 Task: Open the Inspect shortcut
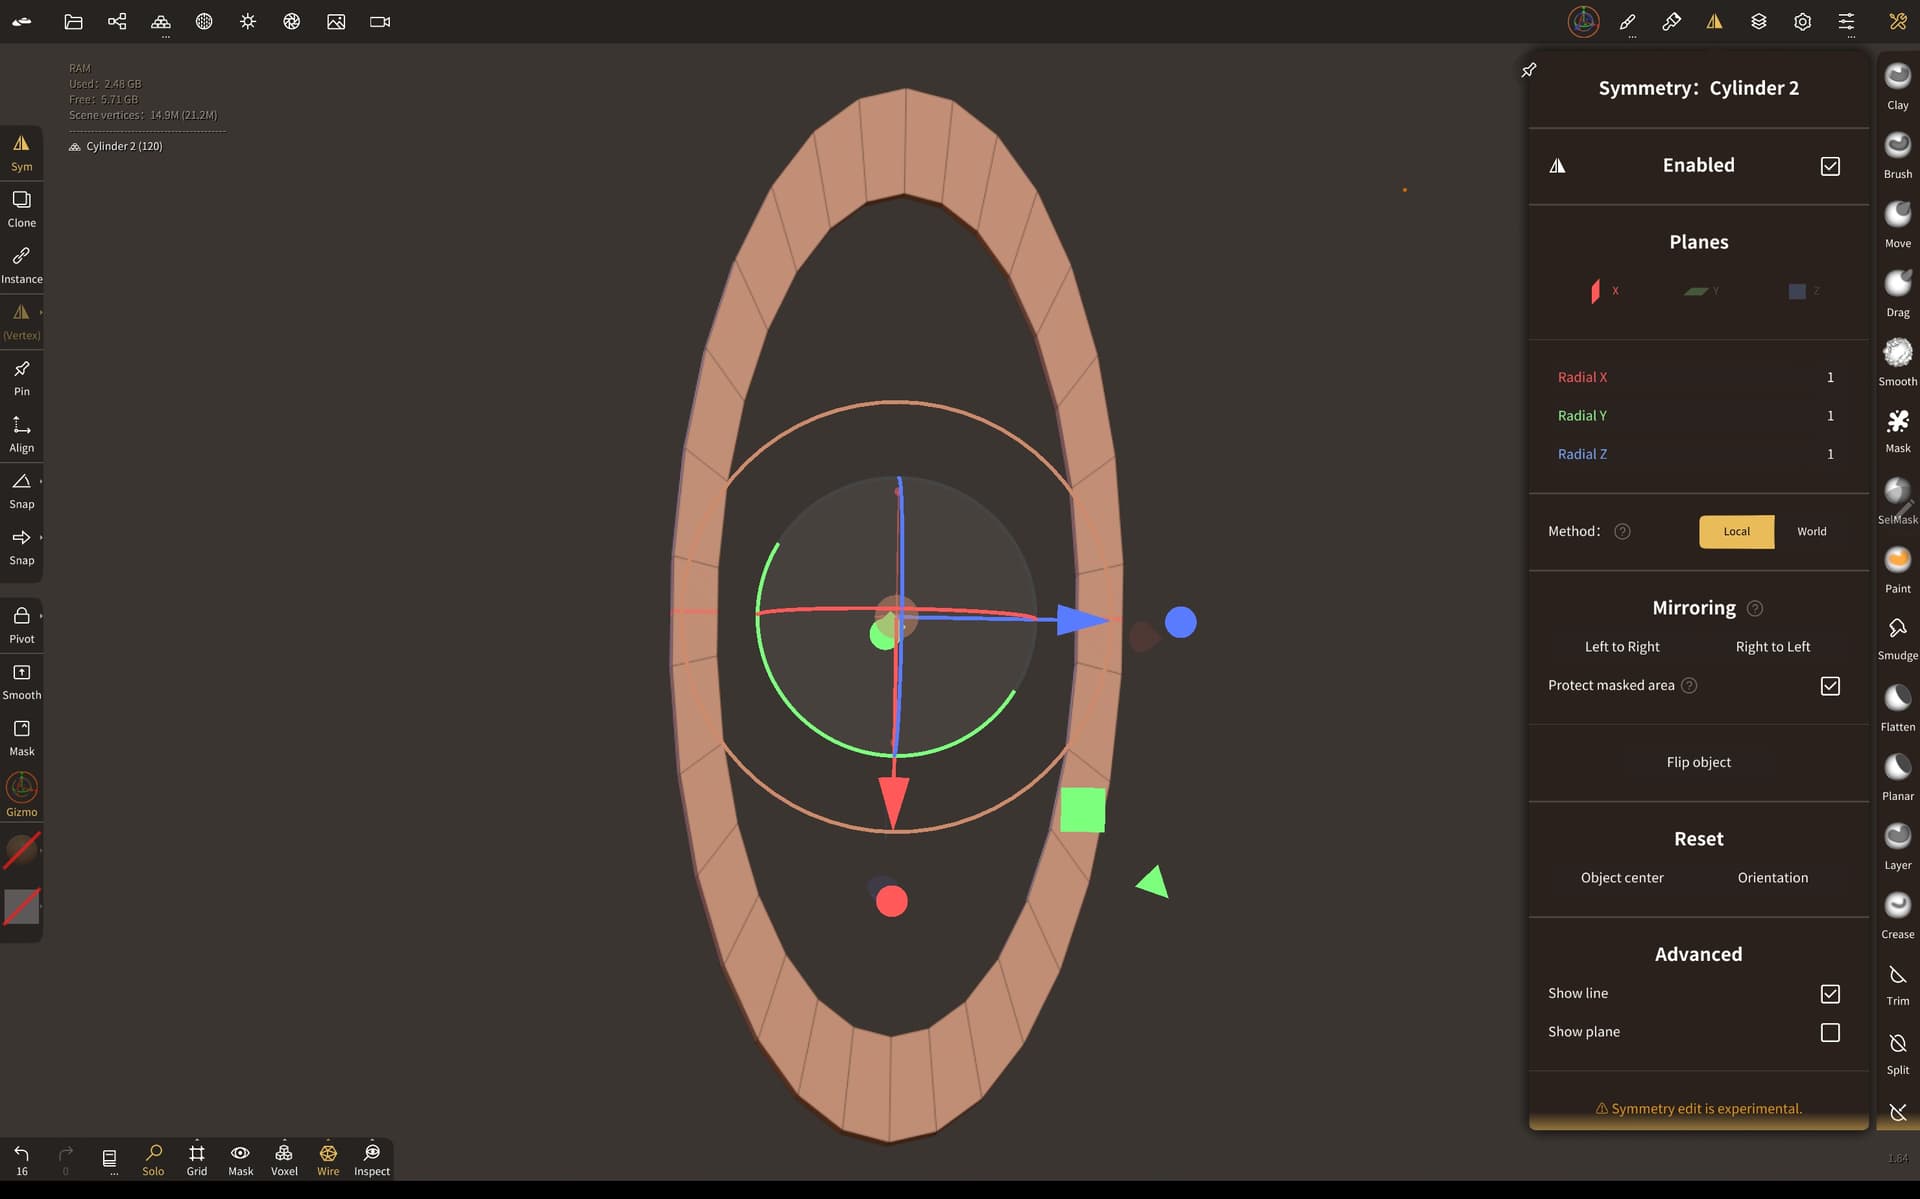click(x=372, y=1160)
